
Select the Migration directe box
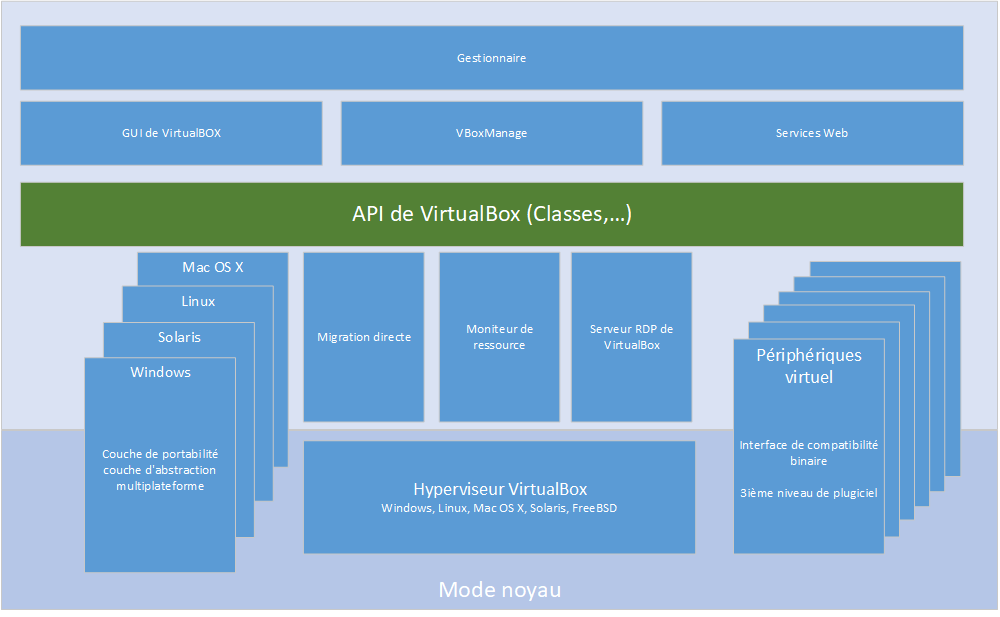pyautogui.click(x=364, y=337)
